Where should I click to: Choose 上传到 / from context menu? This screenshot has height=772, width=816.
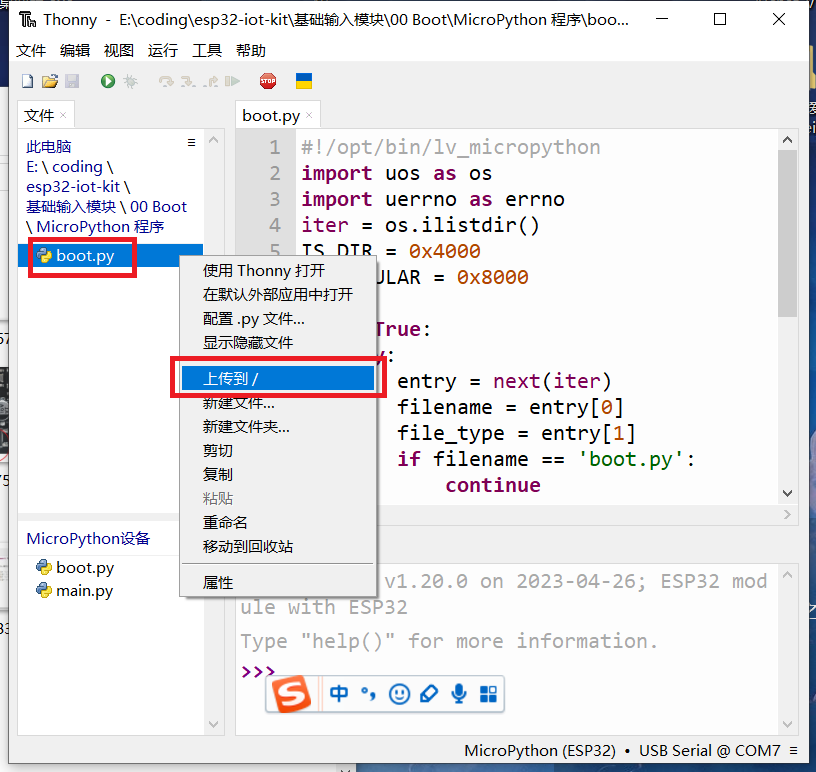click(x=277, y=378)
